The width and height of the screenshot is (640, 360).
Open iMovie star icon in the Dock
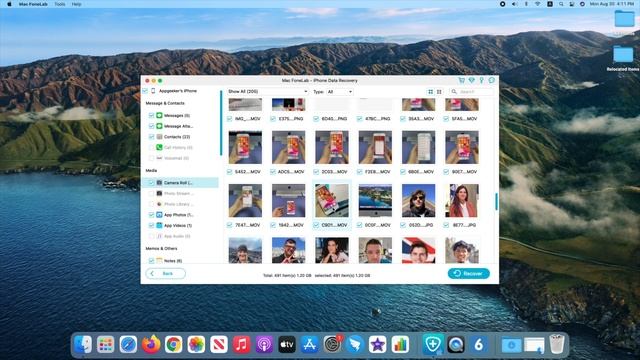tap(378, 345)
